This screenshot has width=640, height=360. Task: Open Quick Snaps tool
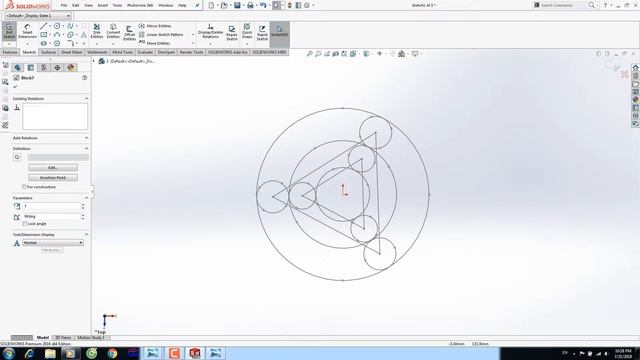247,31
